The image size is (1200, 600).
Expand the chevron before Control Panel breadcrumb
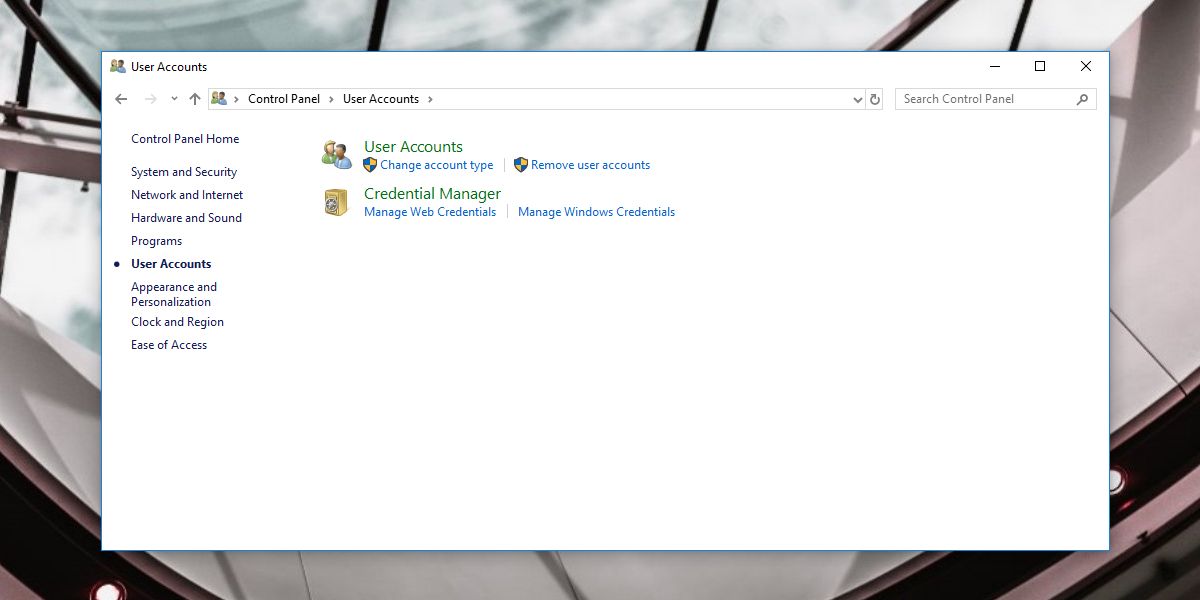tap(237, 99)
